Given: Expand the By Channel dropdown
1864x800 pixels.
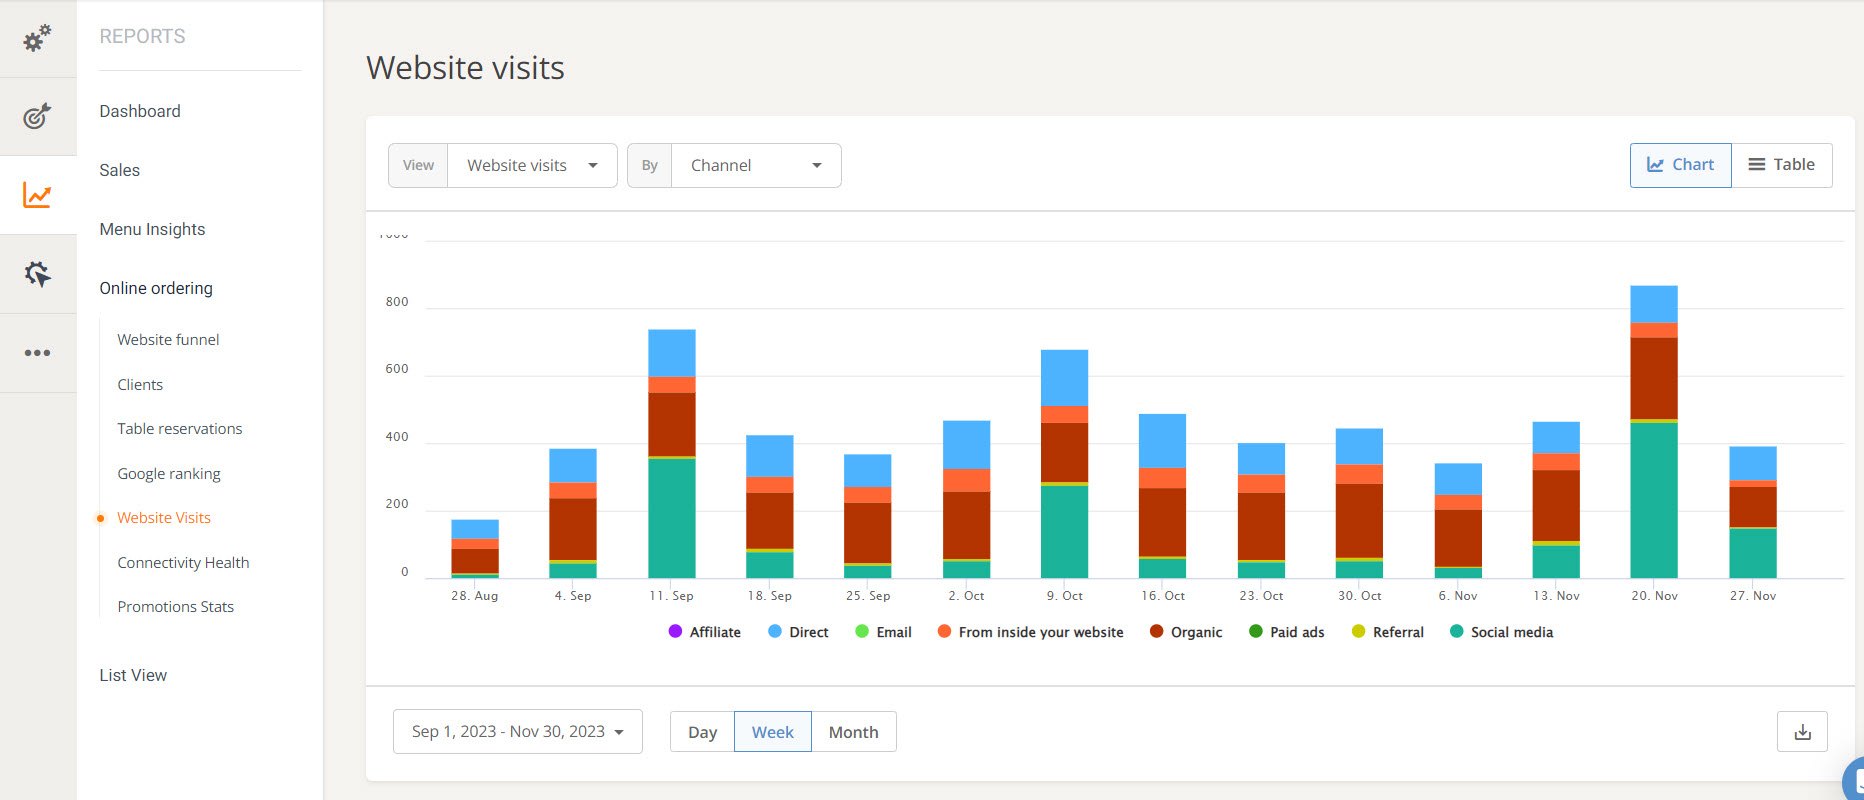Looking at the screenshot, I should (x=755, y=166).
